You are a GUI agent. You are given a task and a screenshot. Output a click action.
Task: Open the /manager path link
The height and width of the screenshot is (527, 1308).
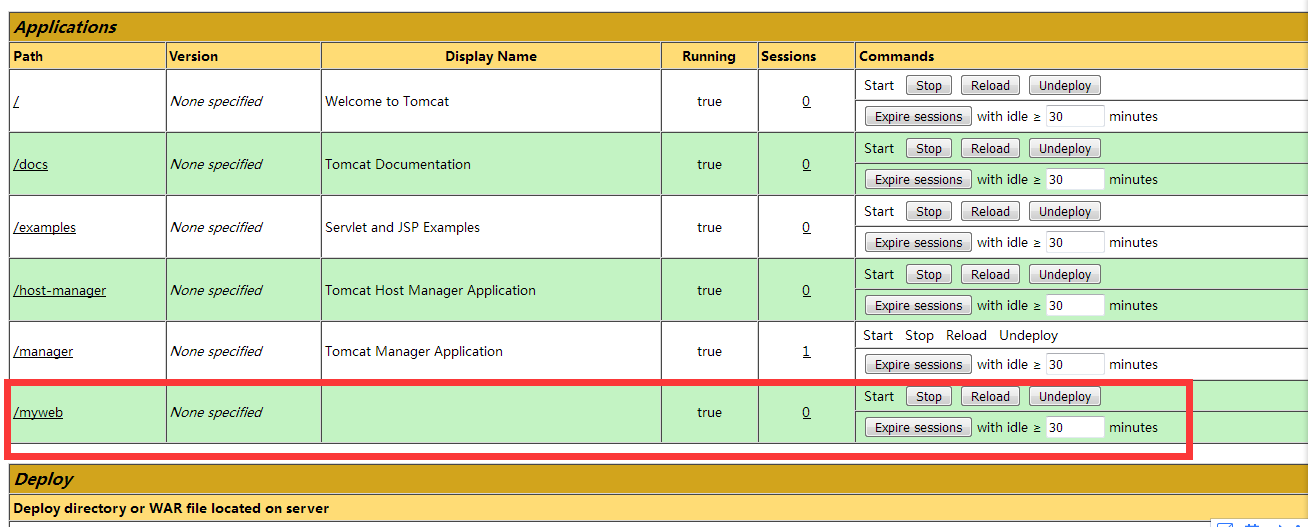click(x=43, y=351)
